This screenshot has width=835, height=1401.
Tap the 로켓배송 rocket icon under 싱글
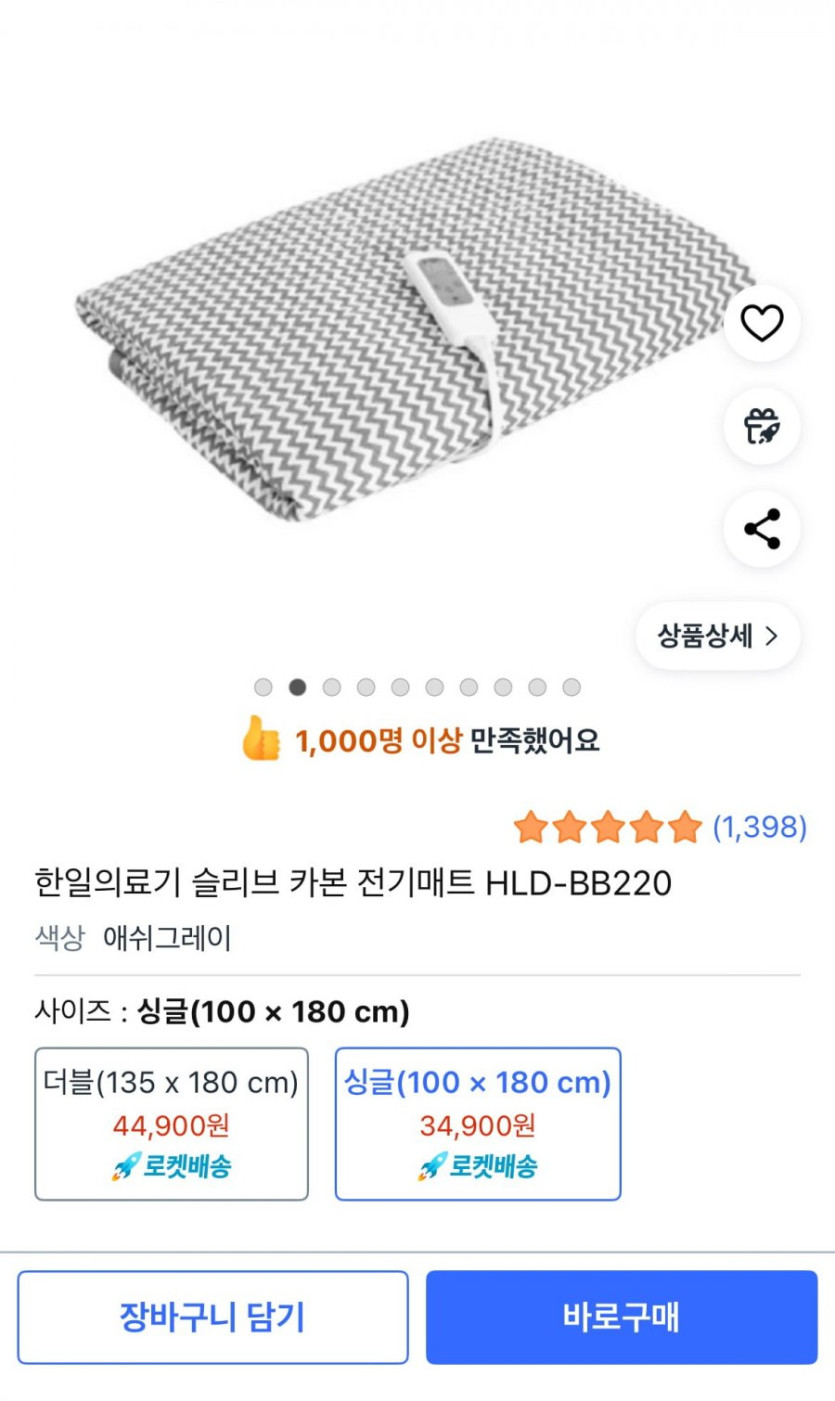[x=432, y=1166]
